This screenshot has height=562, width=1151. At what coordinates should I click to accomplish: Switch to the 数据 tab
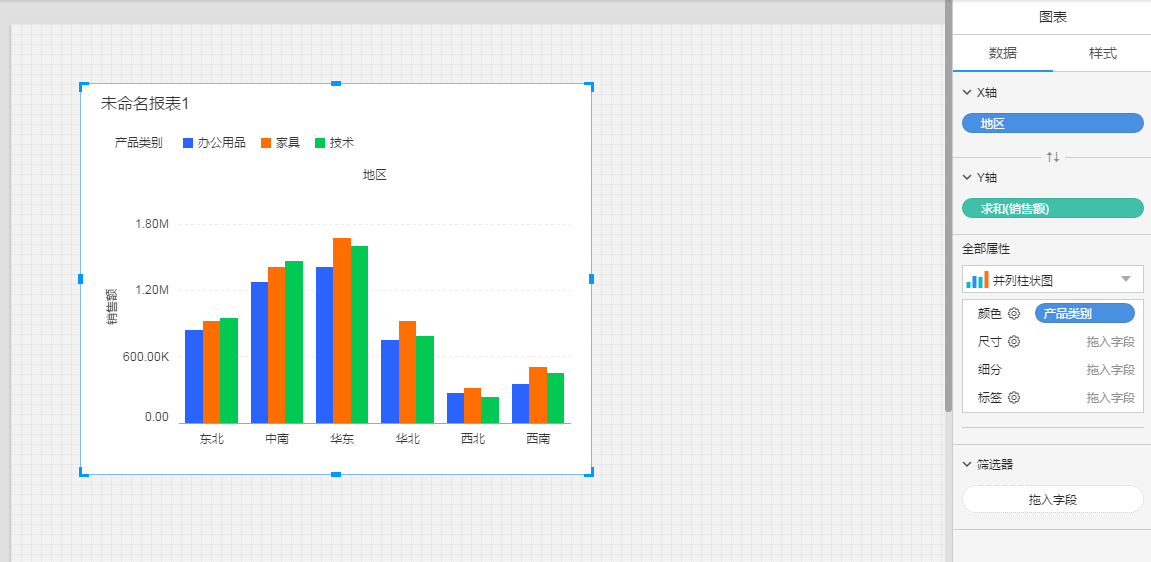click(x=1003, y=54)
